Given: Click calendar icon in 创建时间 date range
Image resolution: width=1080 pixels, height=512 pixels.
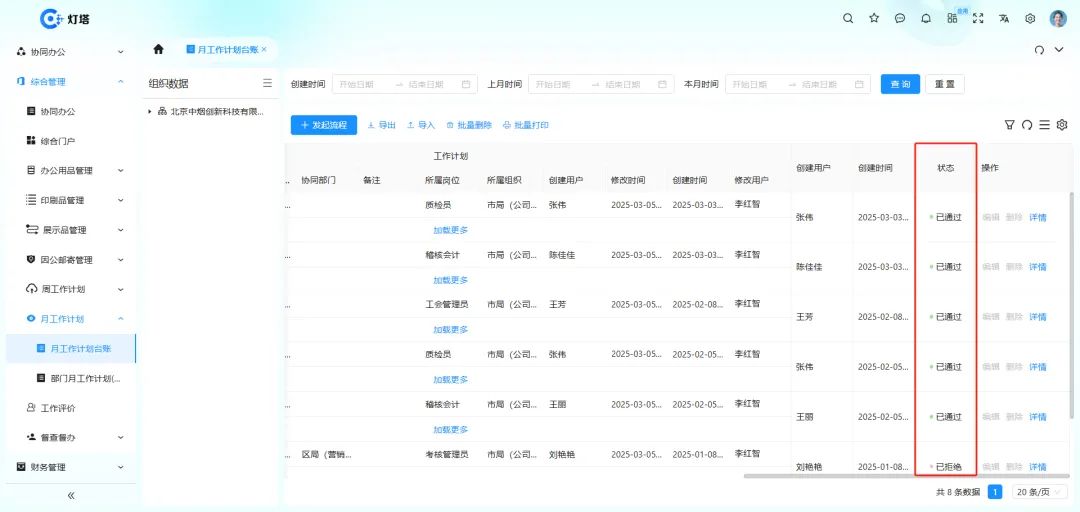Looking at the screenshot, I should [466, 84].
